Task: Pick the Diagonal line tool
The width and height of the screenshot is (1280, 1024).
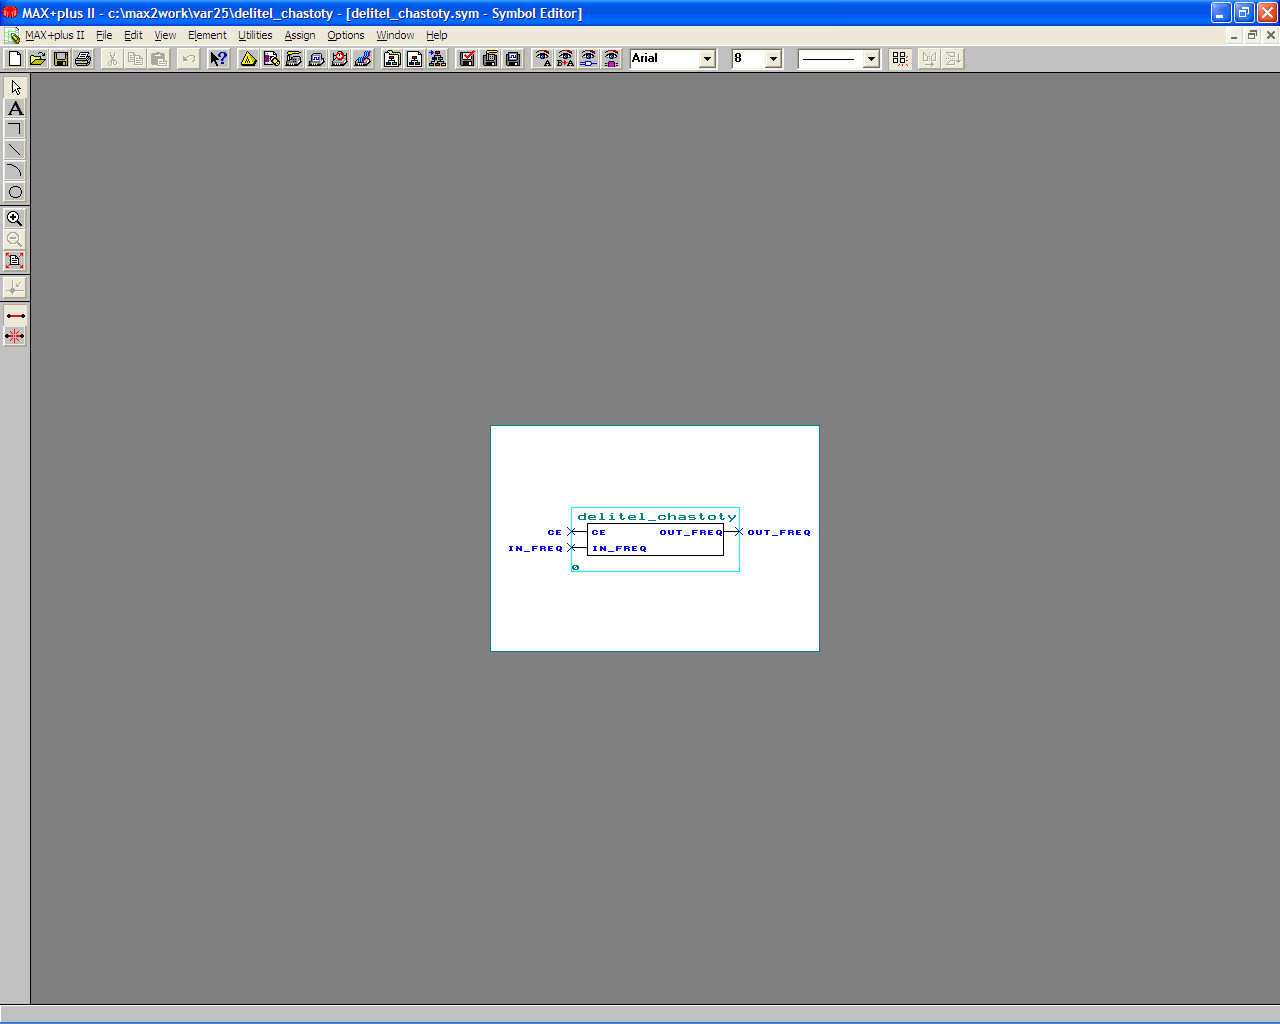Action: point(15,150)
